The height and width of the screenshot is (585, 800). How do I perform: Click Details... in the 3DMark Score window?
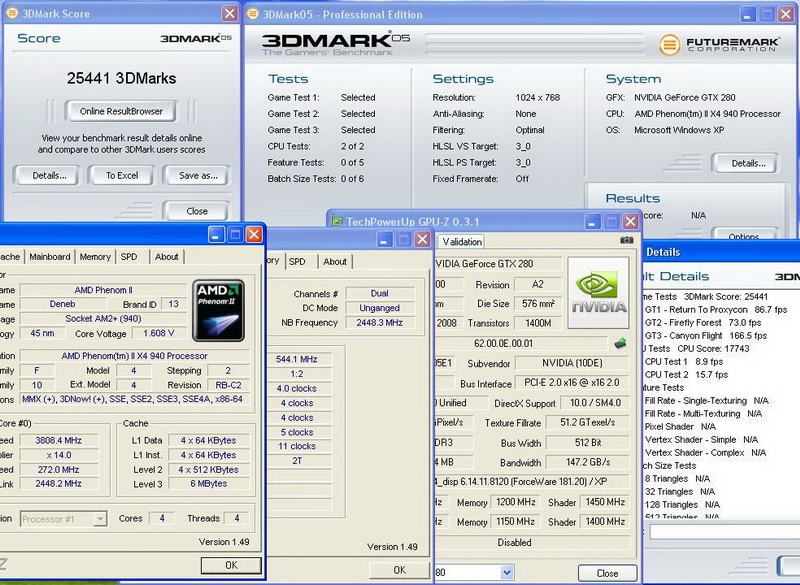pyautogui.click(x=49, y=175)
